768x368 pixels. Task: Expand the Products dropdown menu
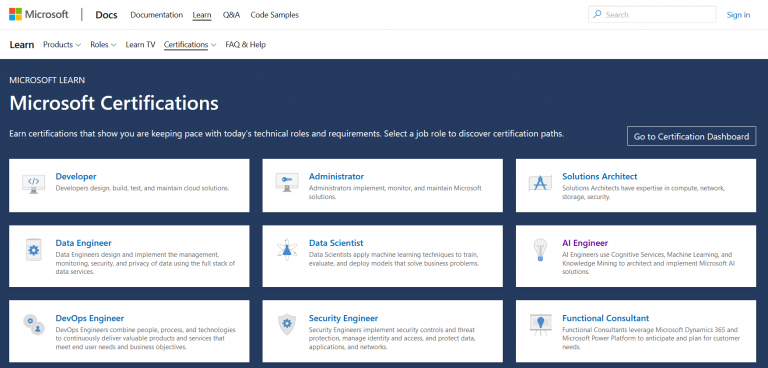pos(62,45)
